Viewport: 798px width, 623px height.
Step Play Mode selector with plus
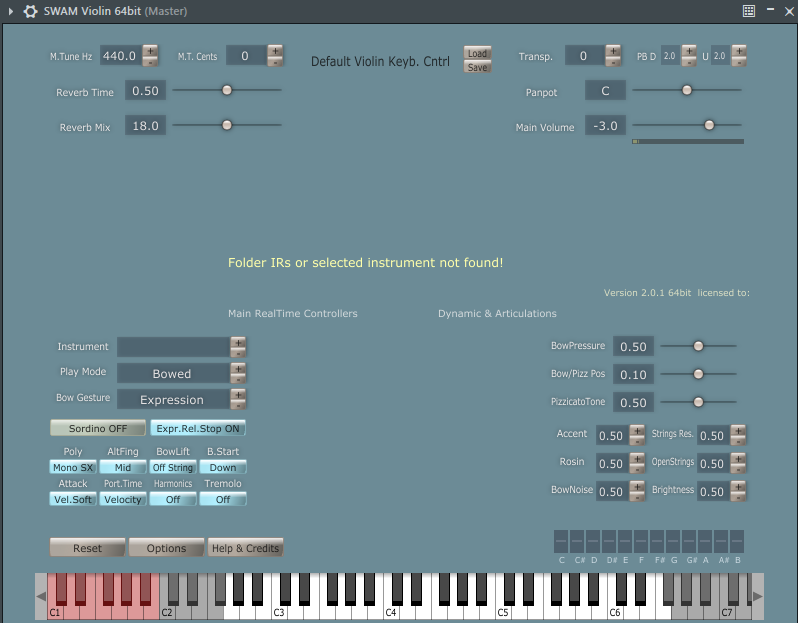(x=238, y=368)
